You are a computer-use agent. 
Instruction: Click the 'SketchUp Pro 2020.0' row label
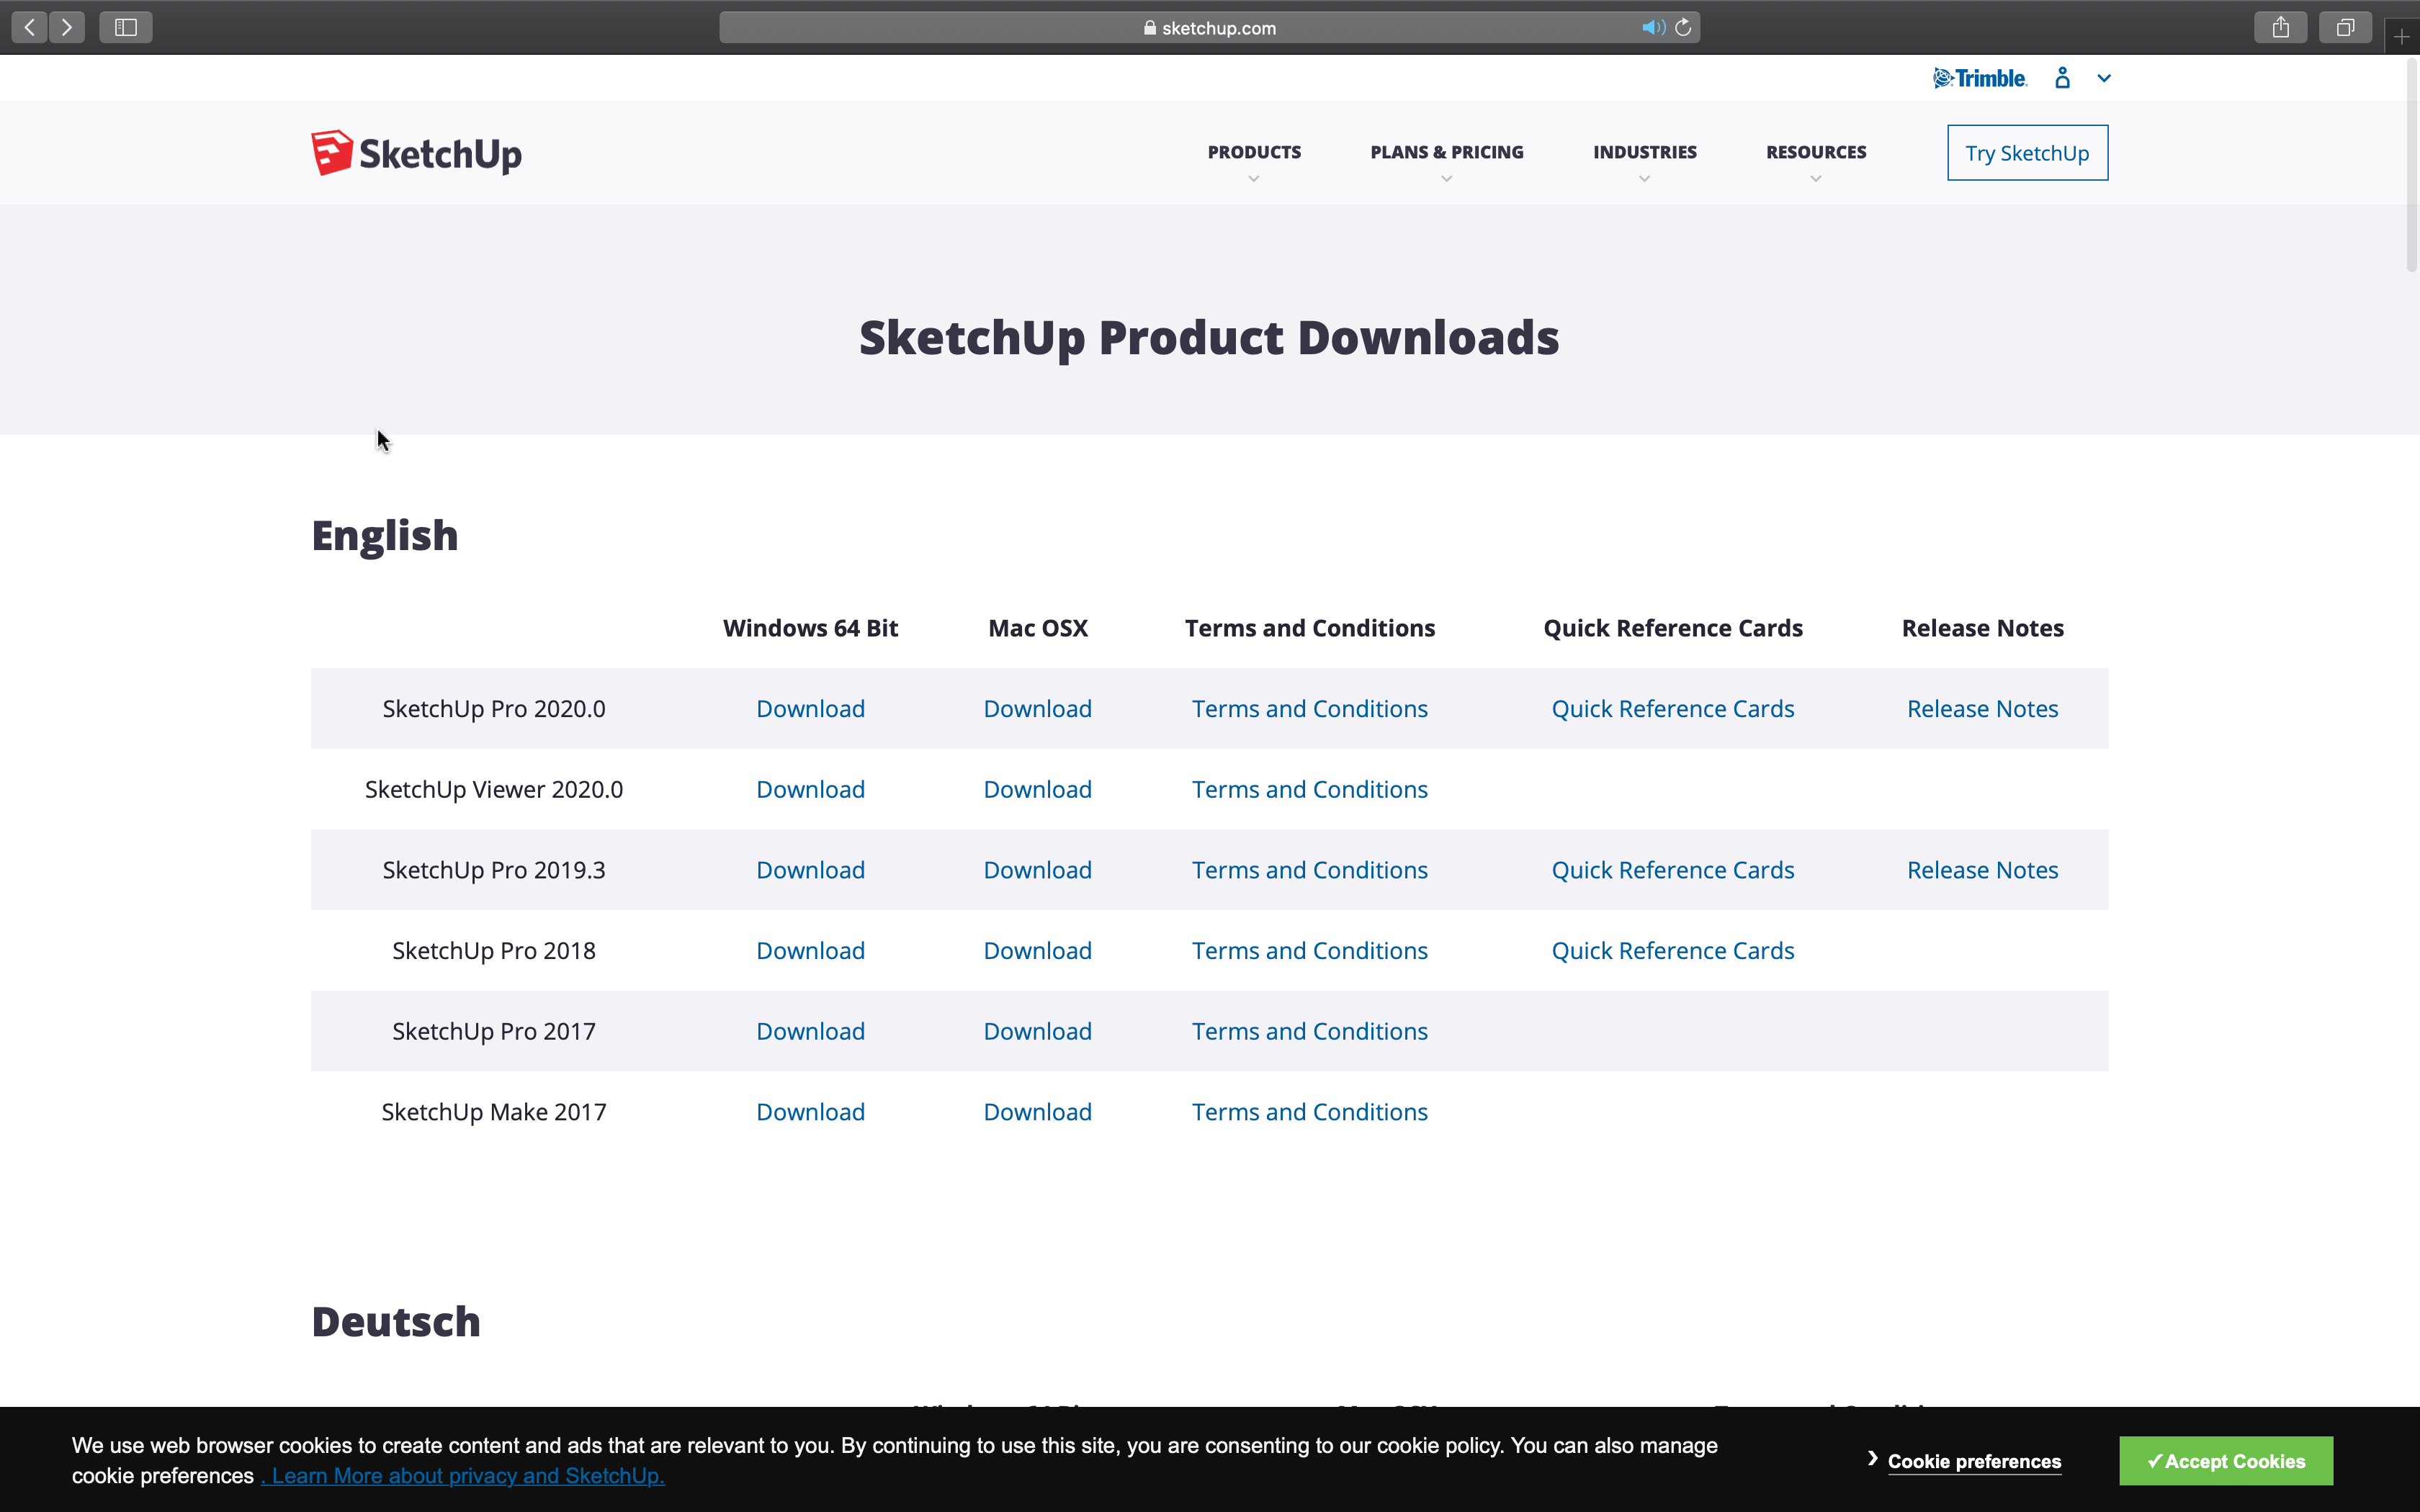point(494,709)
